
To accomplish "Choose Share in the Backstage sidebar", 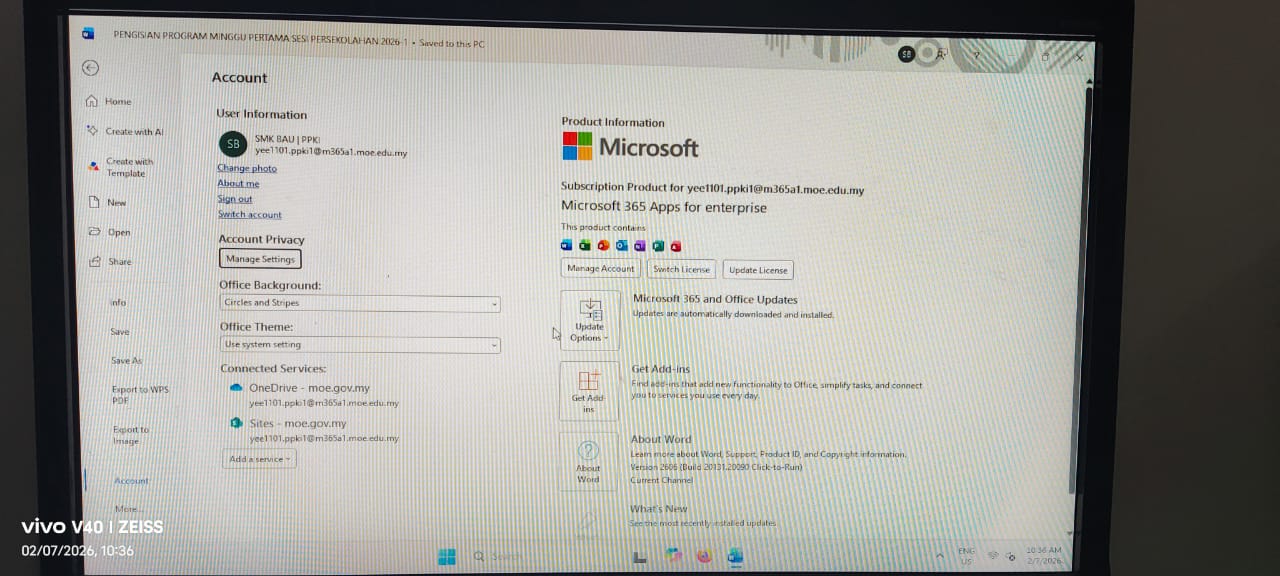I will pos(110,261).
